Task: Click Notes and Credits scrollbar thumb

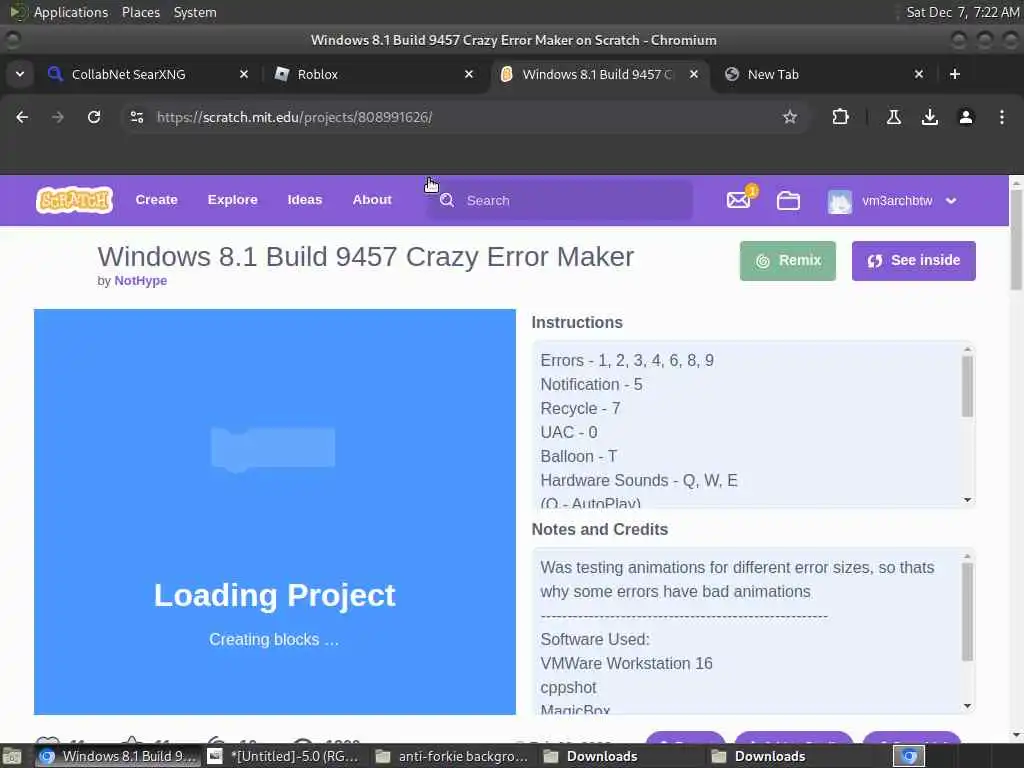Action: click(x=967, y=612)
